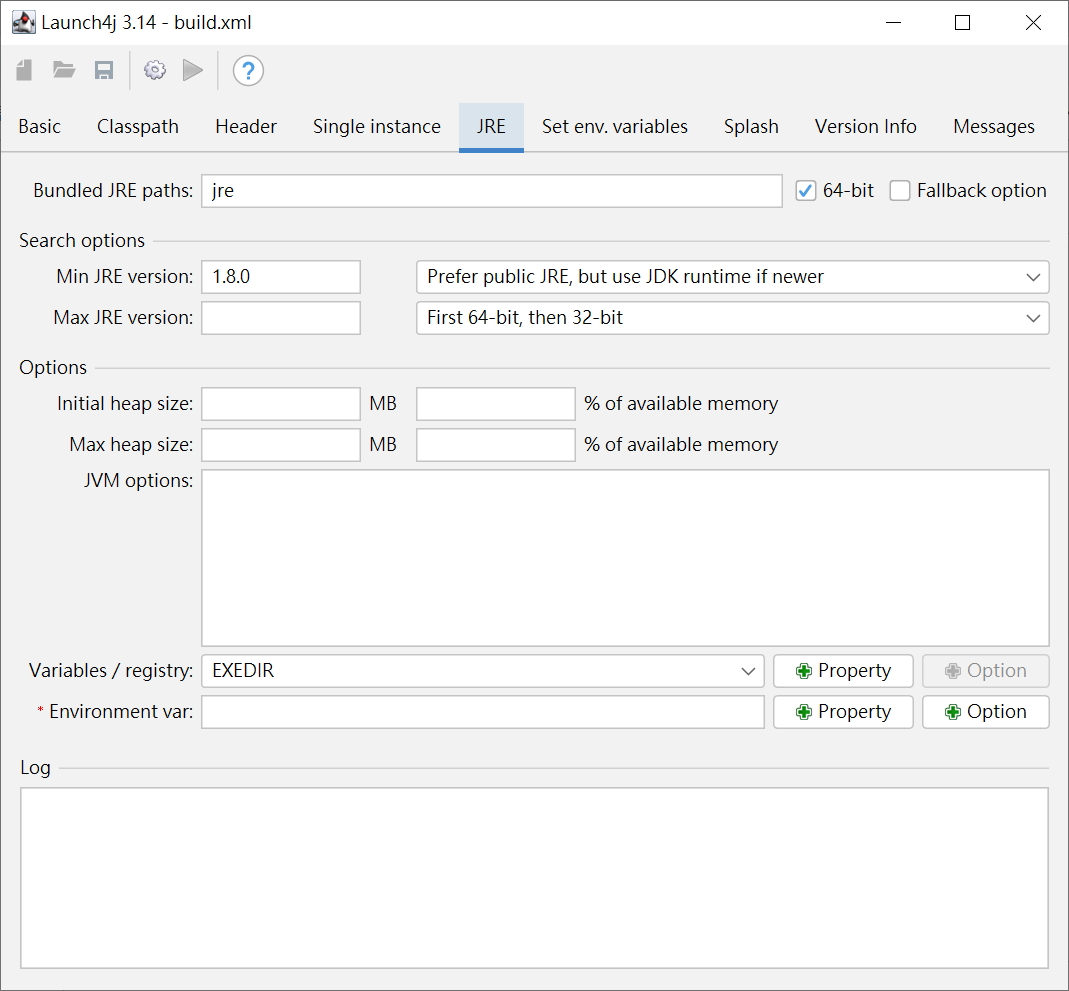This screenshot has height=991, width=1069.
Task: Click Property button beside Environment var
Action: pyautogui.click(x=843, y=712)
